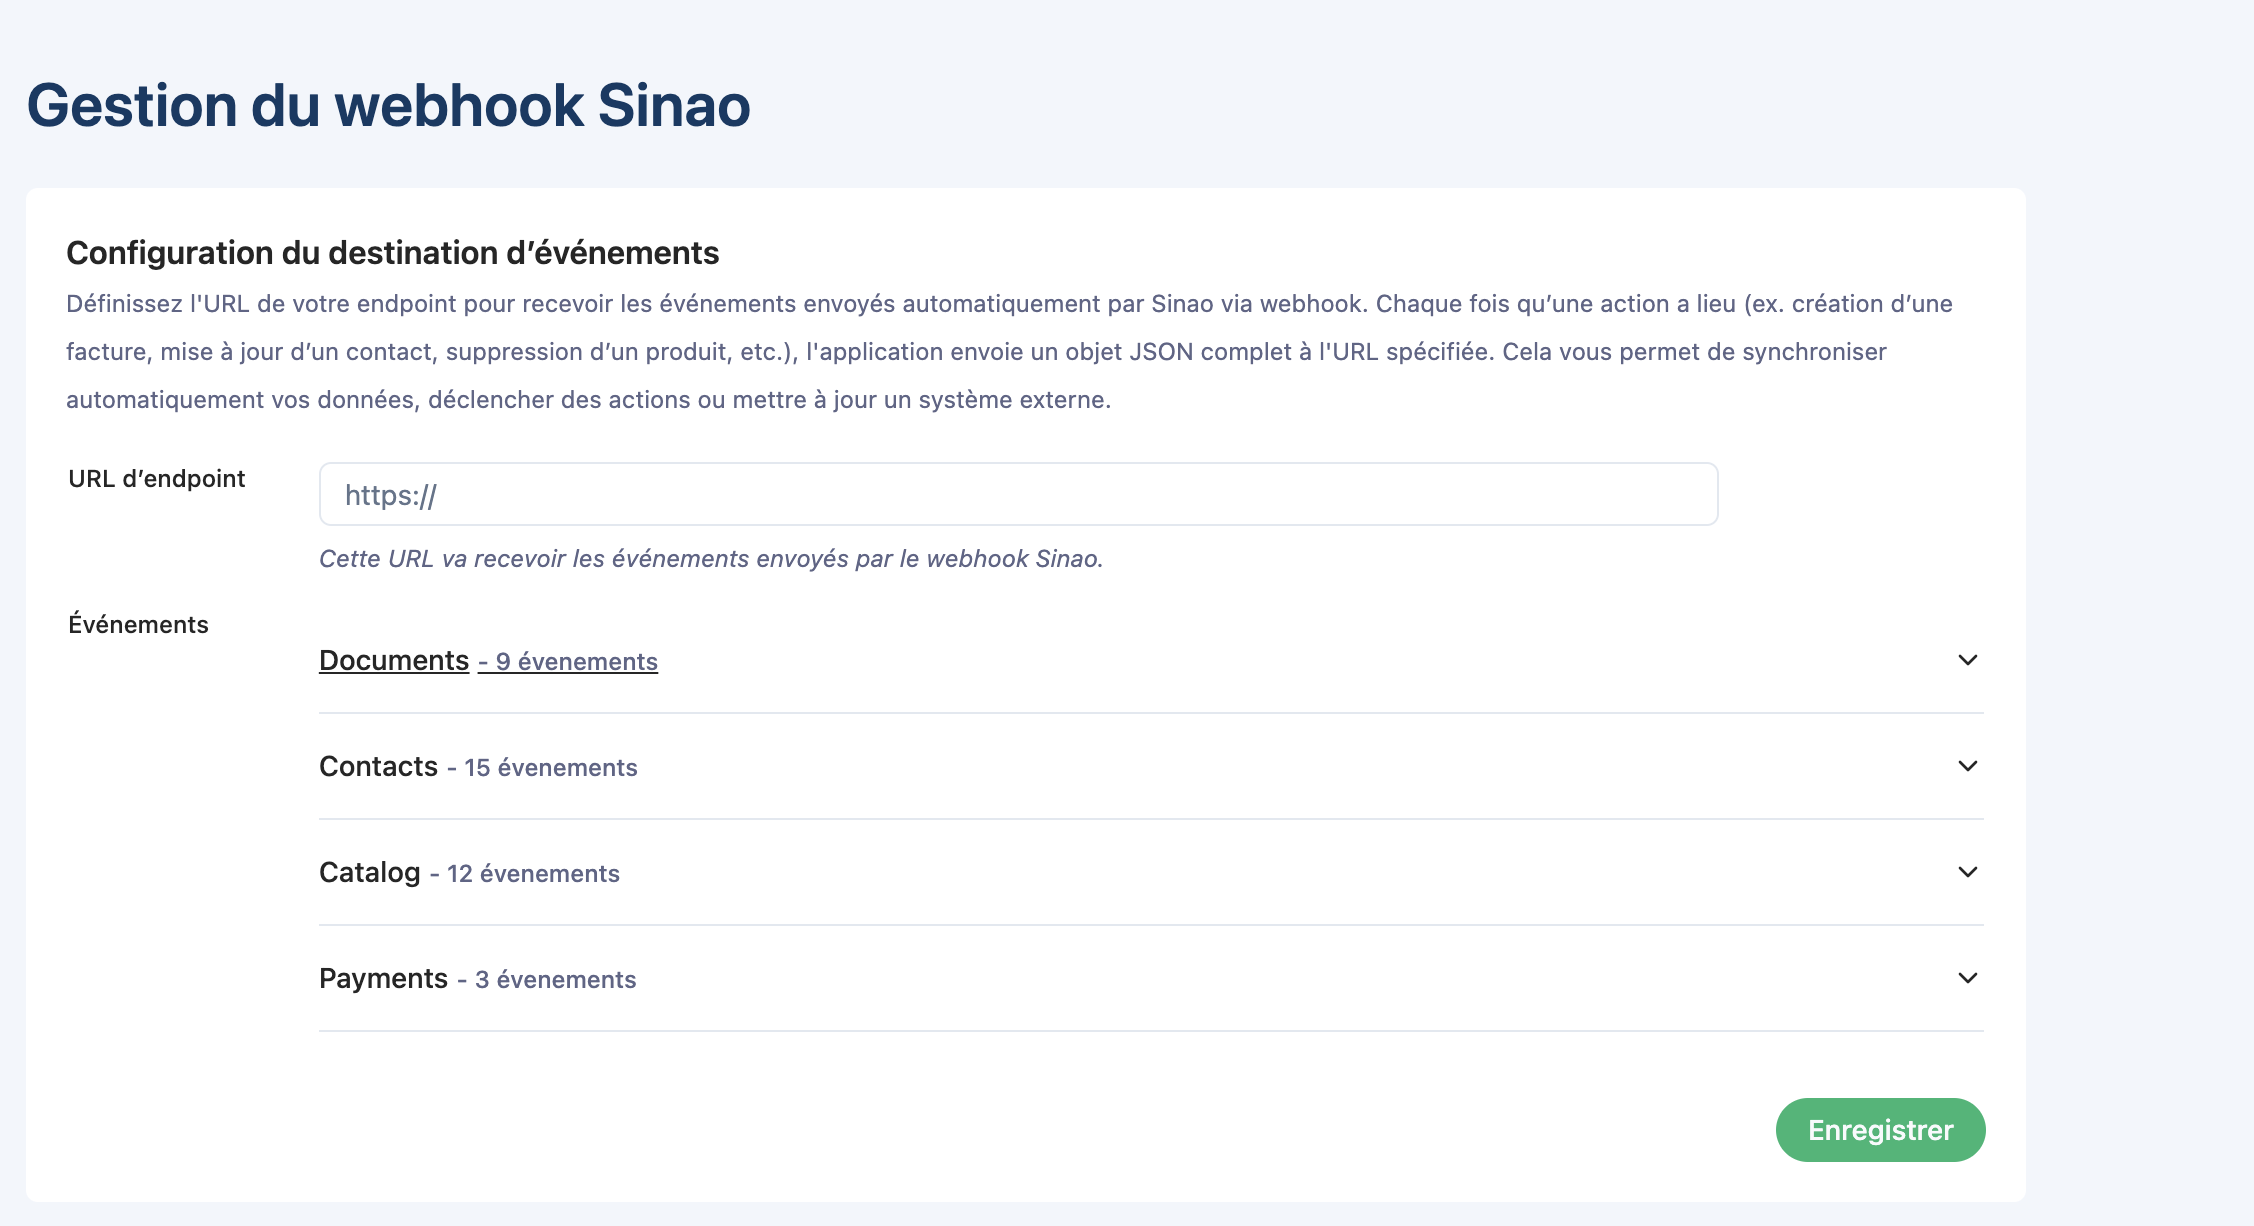Click the "Configuration du destination d'événements" heading
This screenshot has height=1226, width=2254.
(392, 253)
